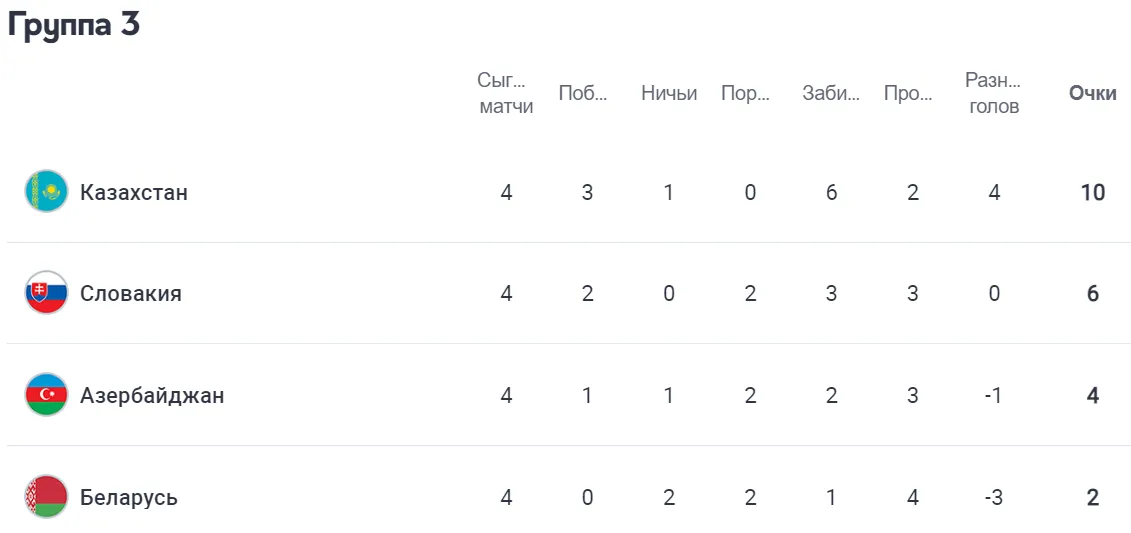This screenshot has width=1131, height=533.
Task: Click Slovakia's points value 6
Action: pyautogui.click(x=1093, y=294)
